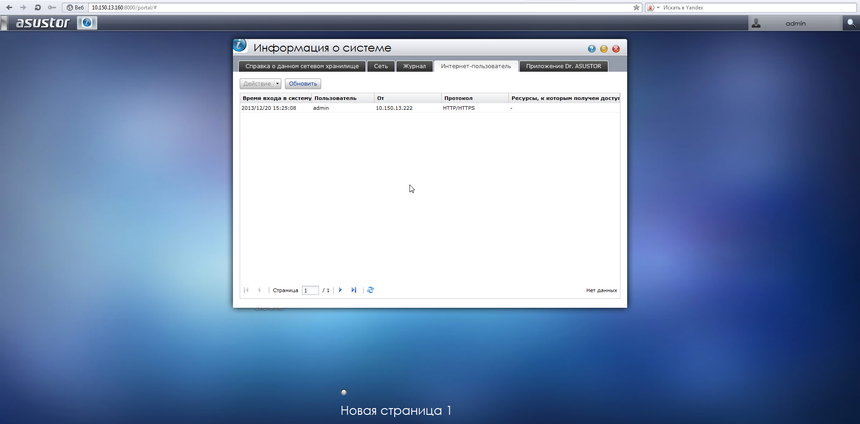Click the search magnifier in top bar
Image resolution: width=860 pixels, height=424 pixels.
[850, 23]
